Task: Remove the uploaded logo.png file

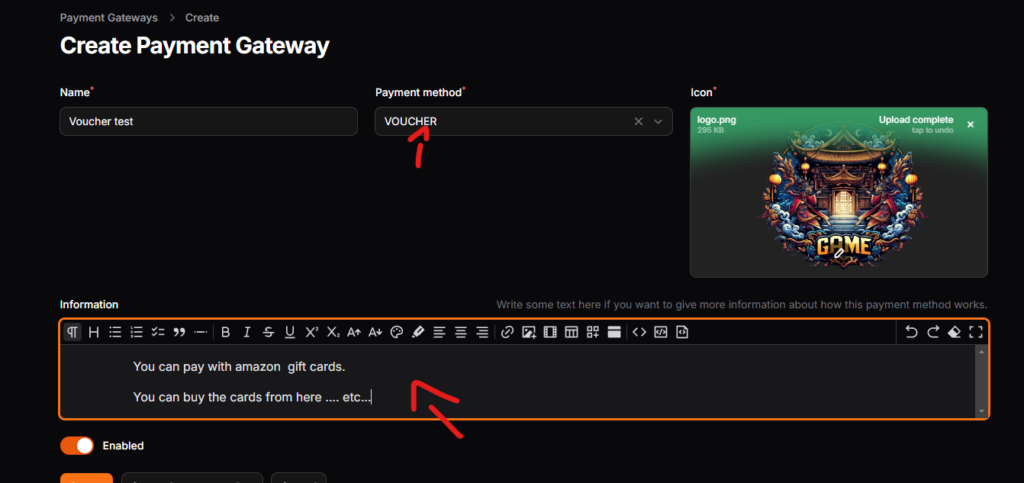Action: [x=970, y=125]
